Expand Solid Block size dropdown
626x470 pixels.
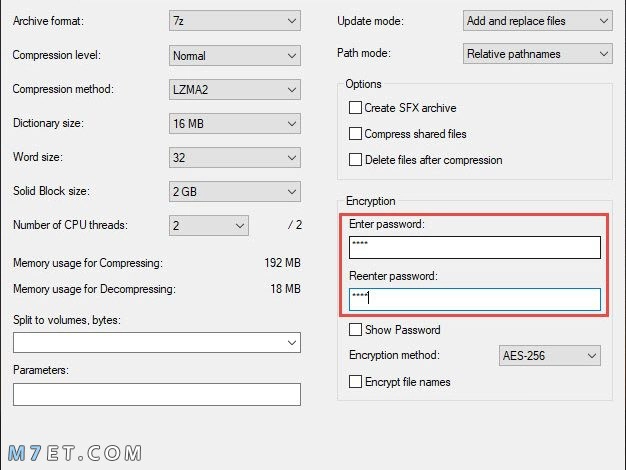(x=235, y=192)
